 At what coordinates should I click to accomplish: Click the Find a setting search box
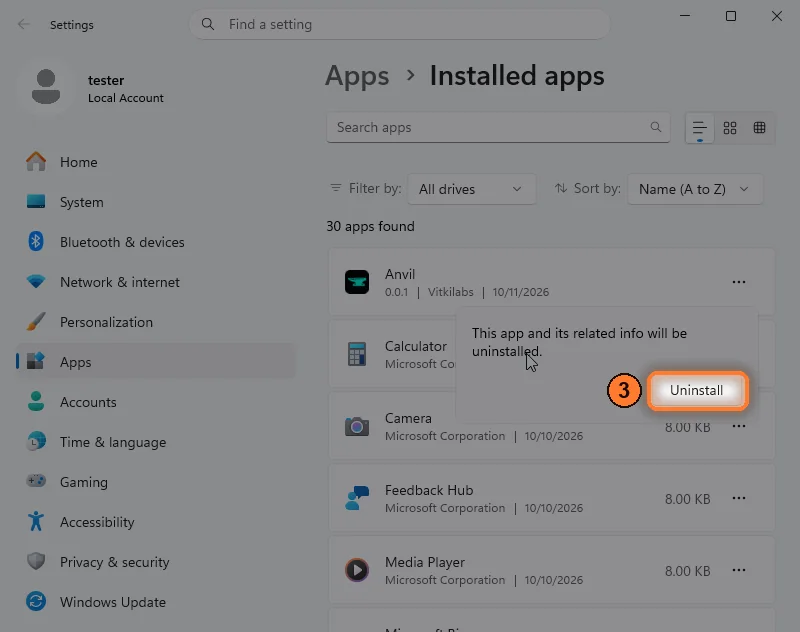pos(399,24)
